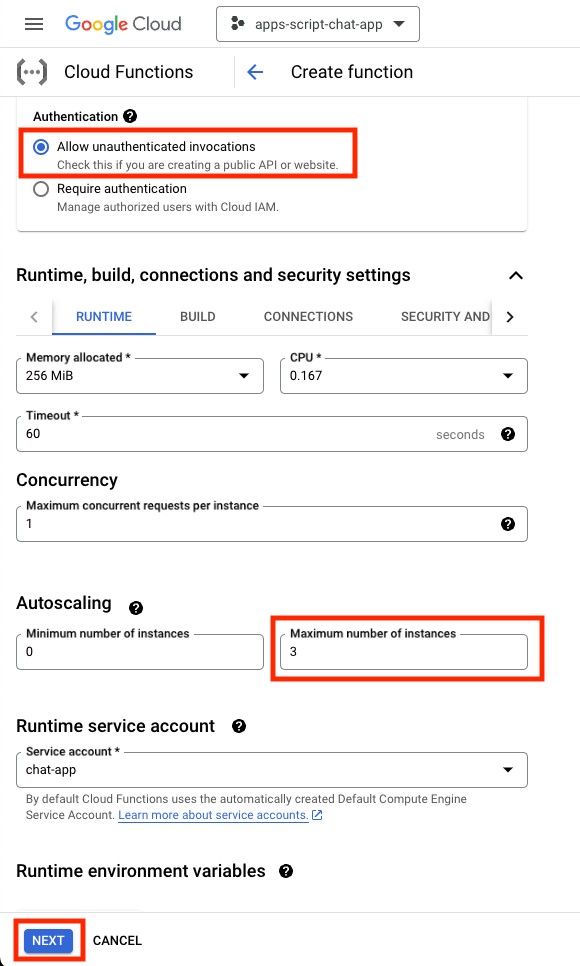This screenshot has height=966, width=580.
Task: Expand the CPU dropdown
Action: 404,376
